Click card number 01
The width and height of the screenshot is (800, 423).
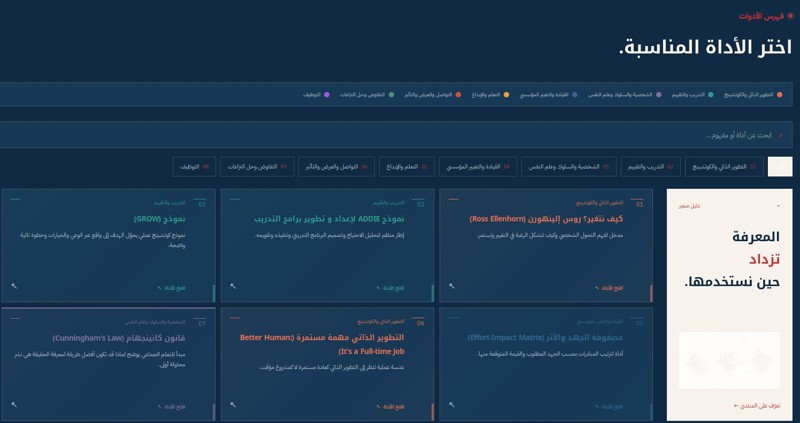pyautogui.click(x=639, y=204)
